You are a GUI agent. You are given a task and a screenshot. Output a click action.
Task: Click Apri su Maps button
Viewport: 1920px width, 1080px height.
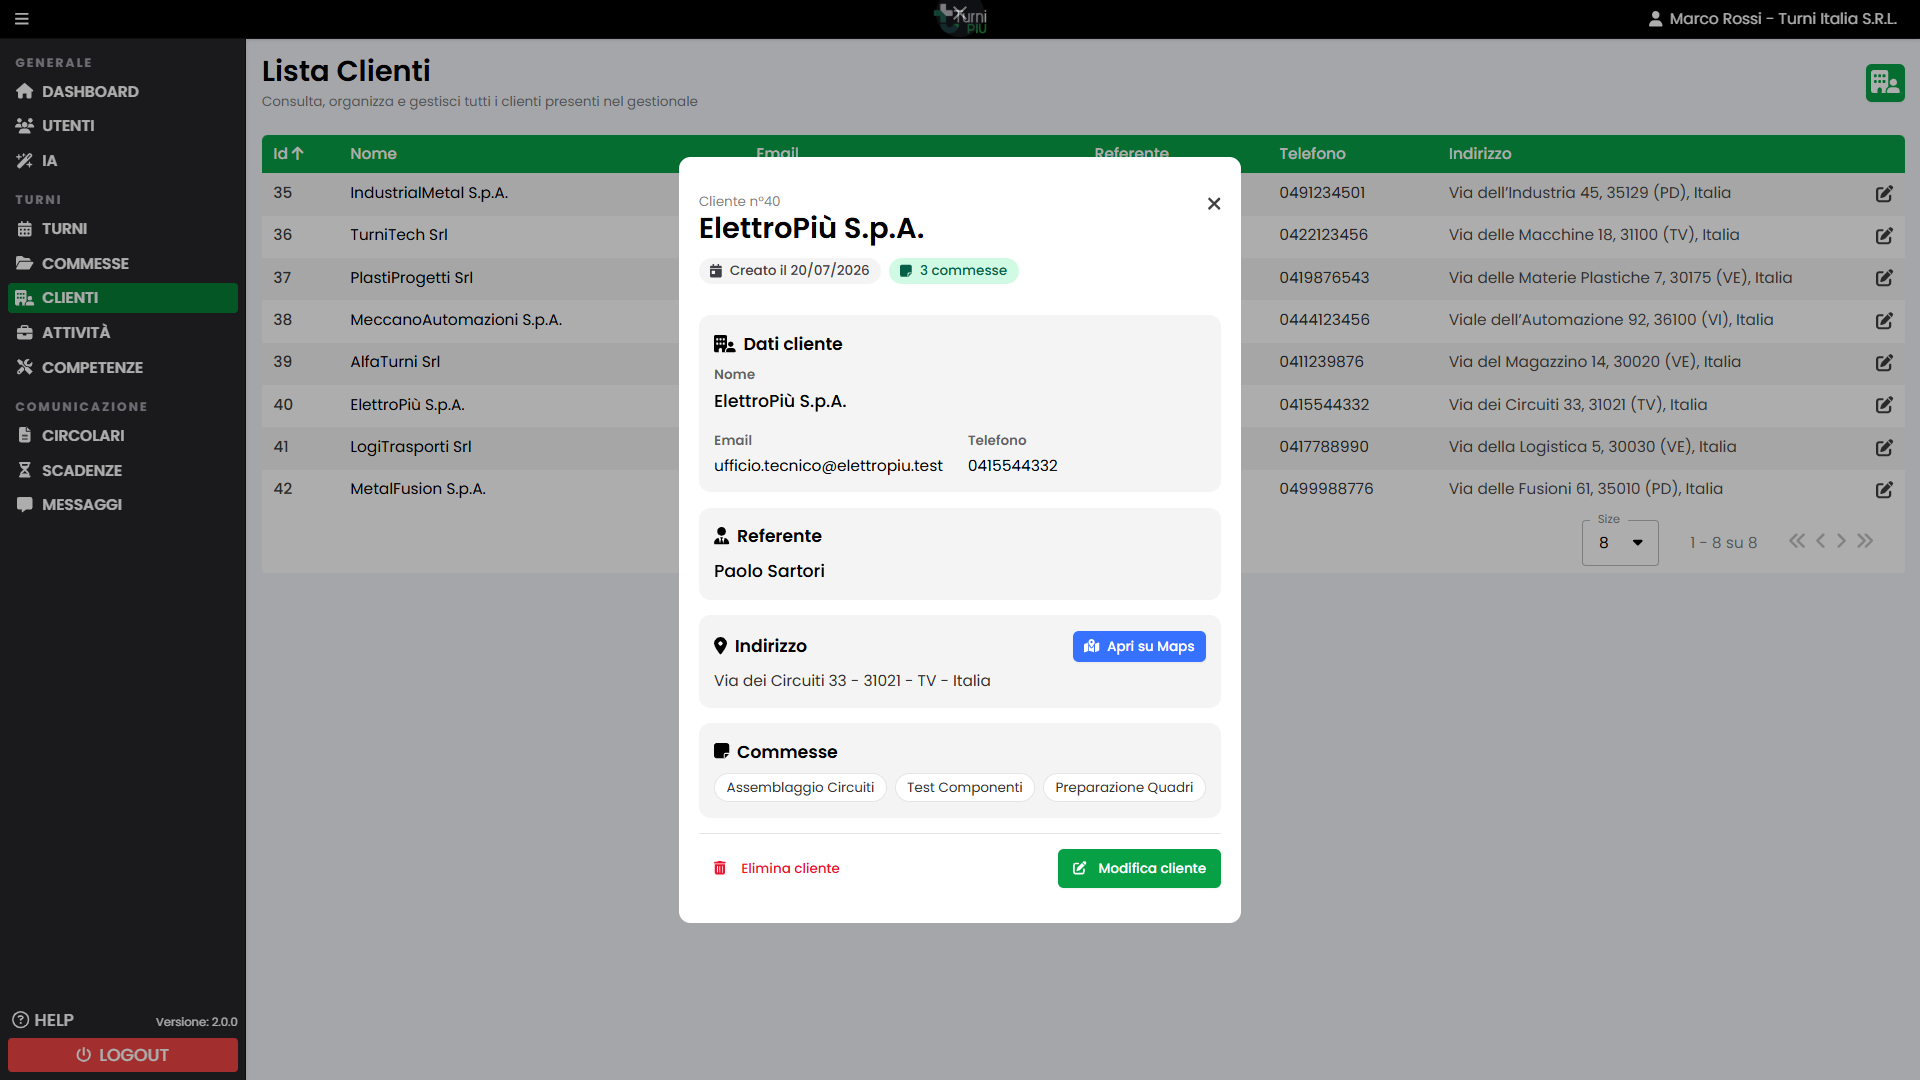[x=1139, y=647]
